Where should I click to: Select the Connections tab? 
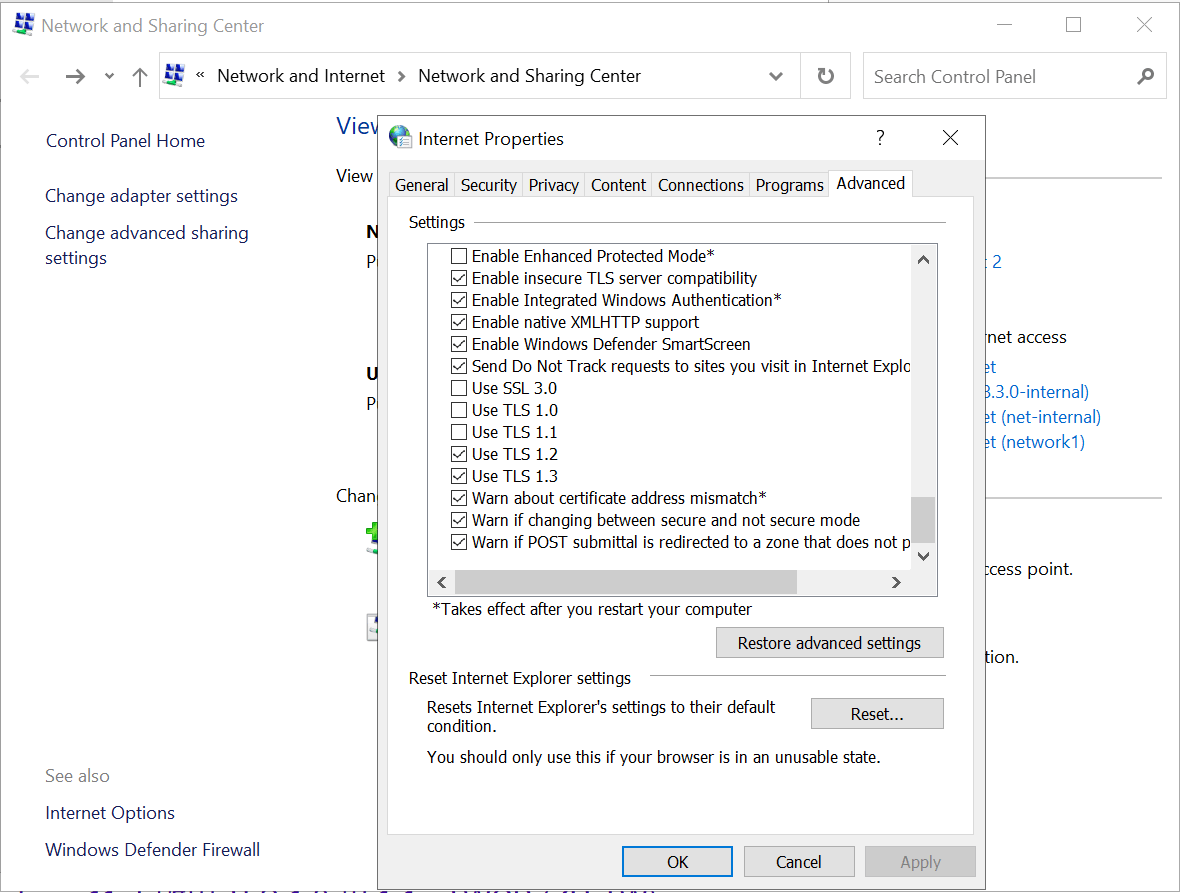[x=701, y=185]
